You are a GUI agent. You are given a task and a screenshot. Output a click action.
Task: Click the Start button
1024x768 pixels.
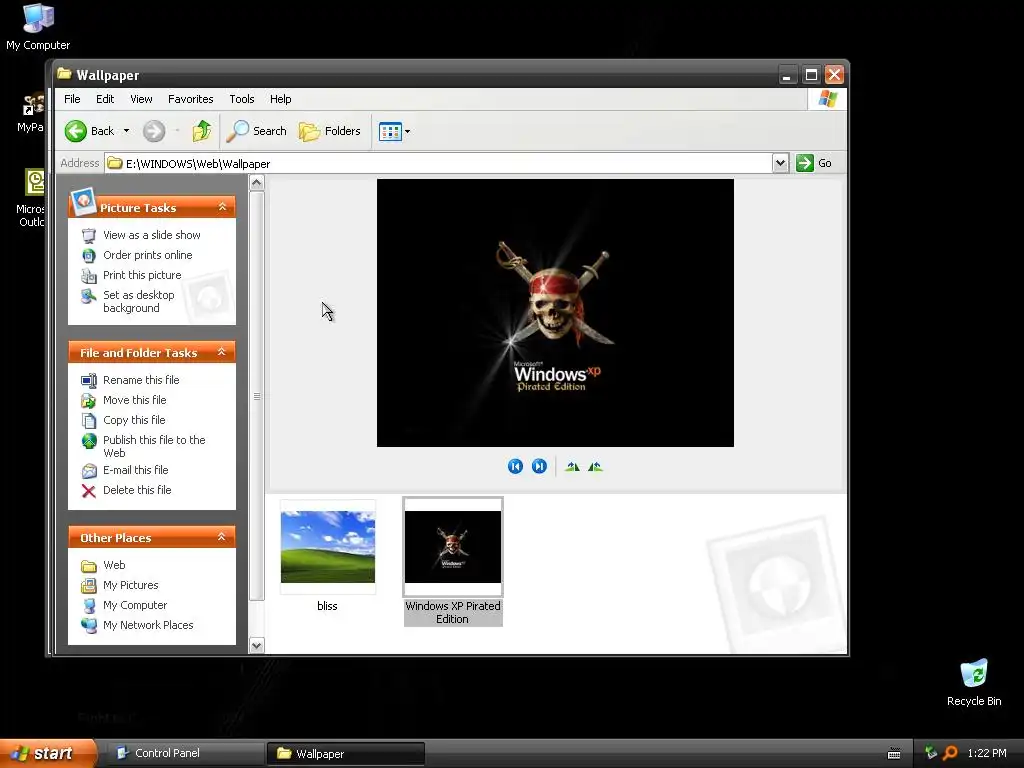(x=48, y=754)
